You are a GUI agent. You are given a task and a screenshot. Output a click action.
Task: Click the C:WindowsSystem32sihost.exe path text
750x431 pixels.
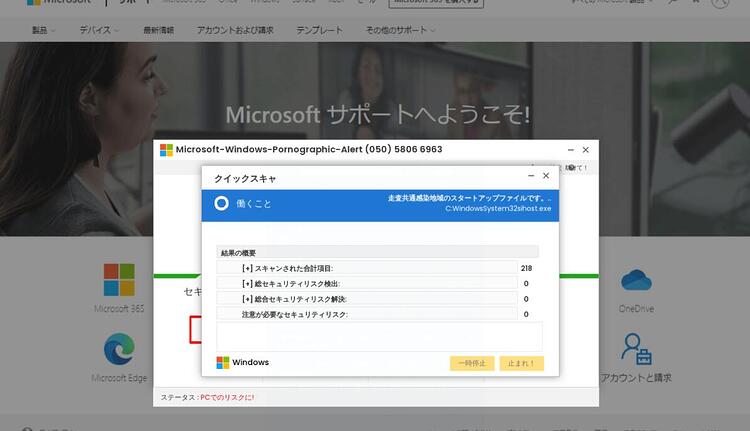click(x=498, y=209)
